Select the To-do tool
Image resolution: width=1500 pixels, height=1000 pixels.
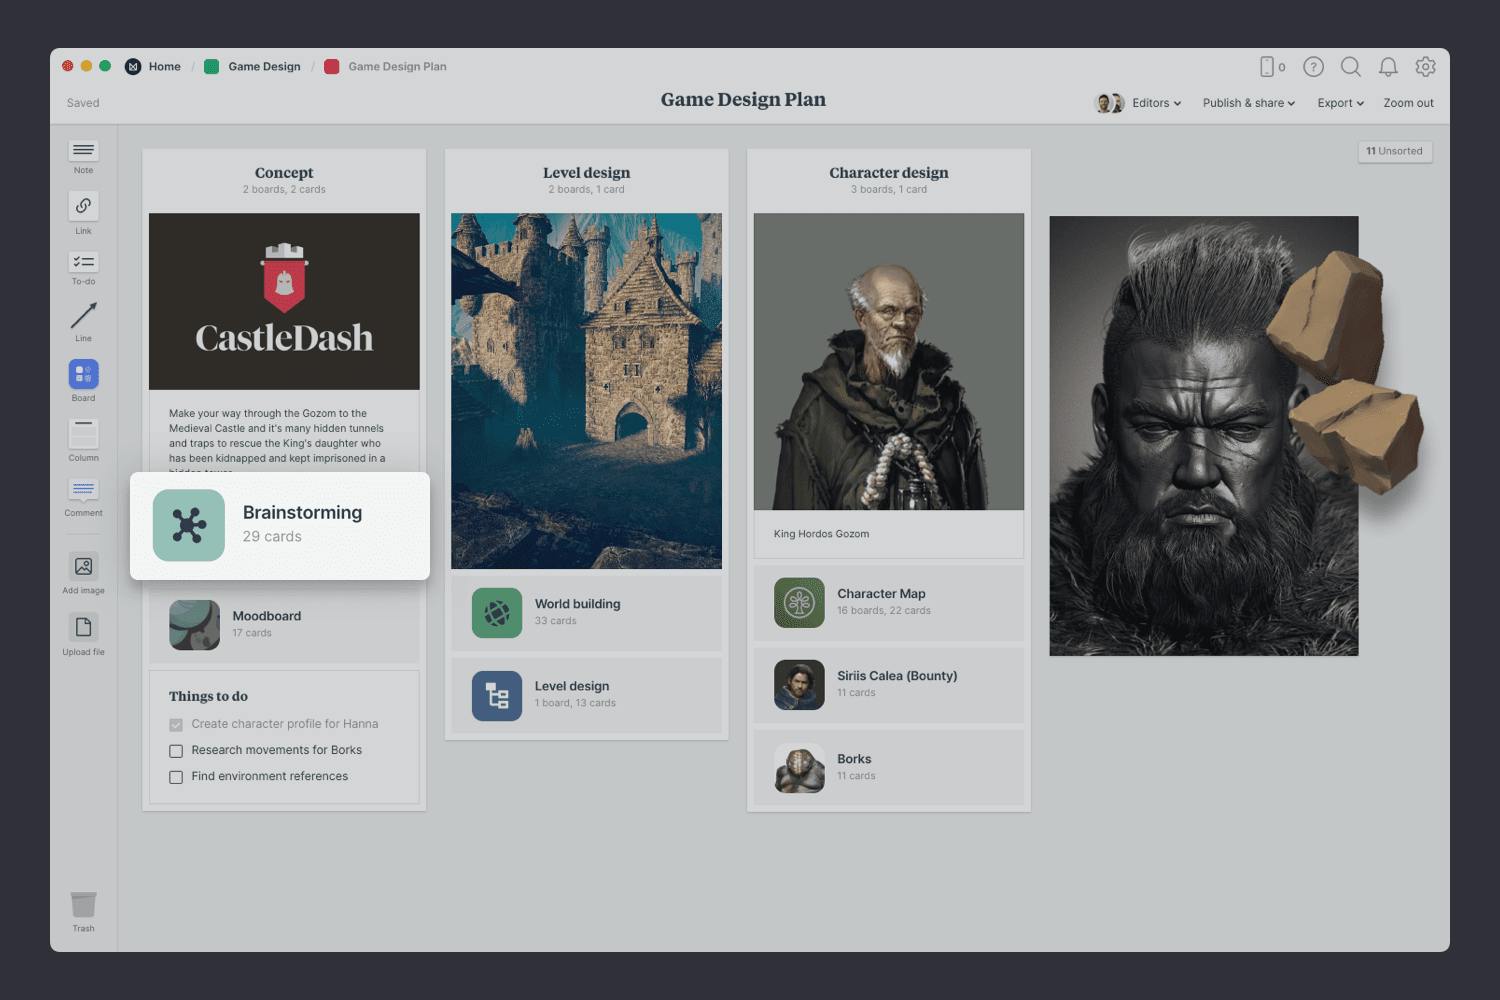(x=83, y=263)
